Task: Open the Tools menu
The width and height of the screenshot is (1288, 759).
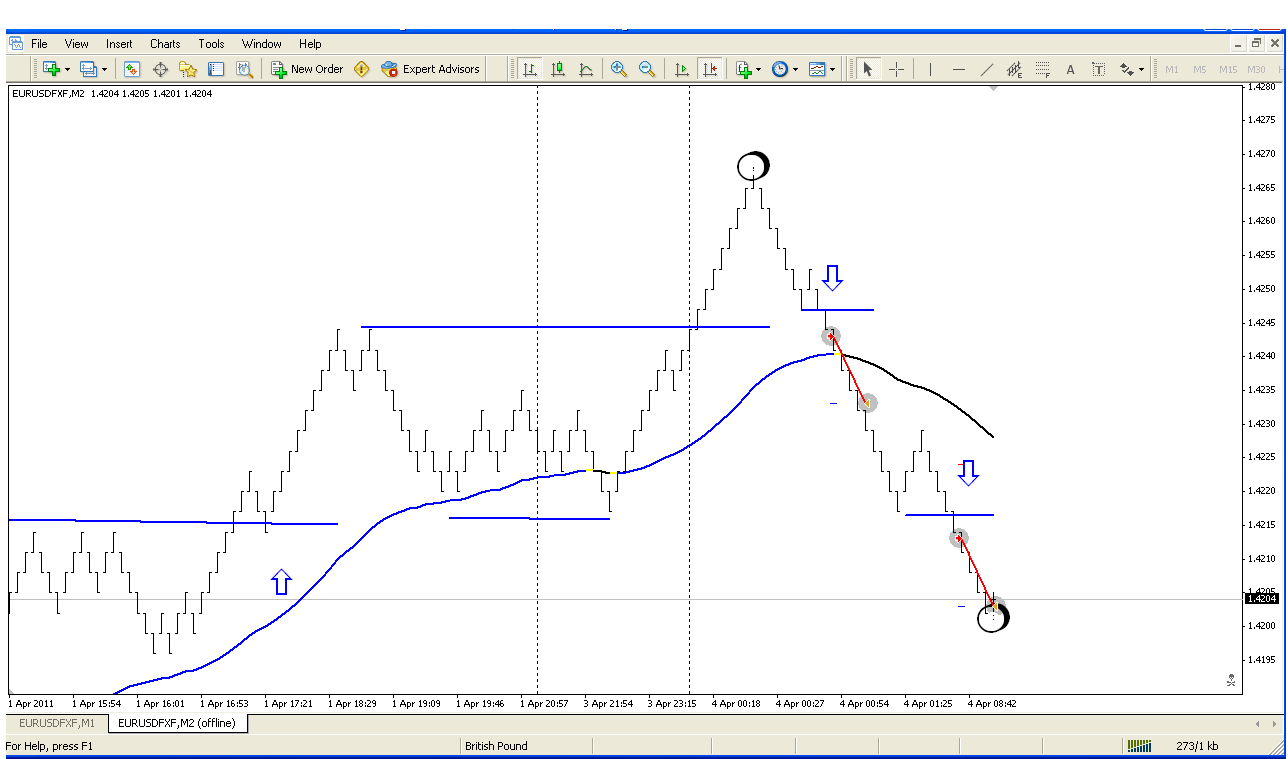Action: pyautogui.click(x=211, y=44)
